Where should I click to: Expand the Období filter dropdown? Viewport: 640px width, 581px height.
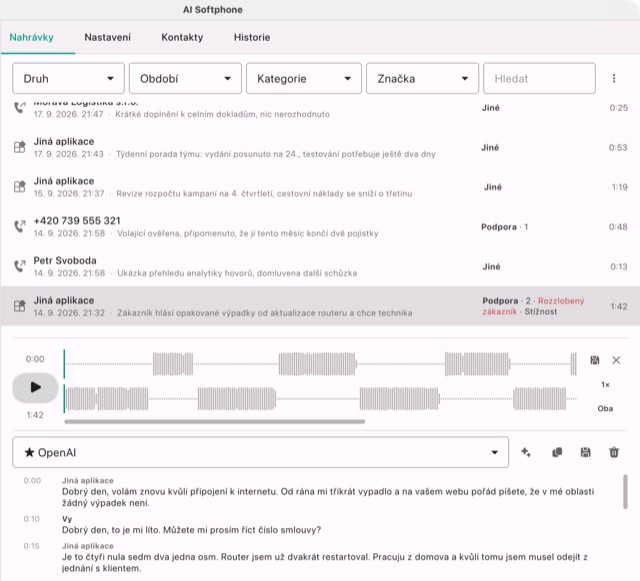click(x=185, y=78)
